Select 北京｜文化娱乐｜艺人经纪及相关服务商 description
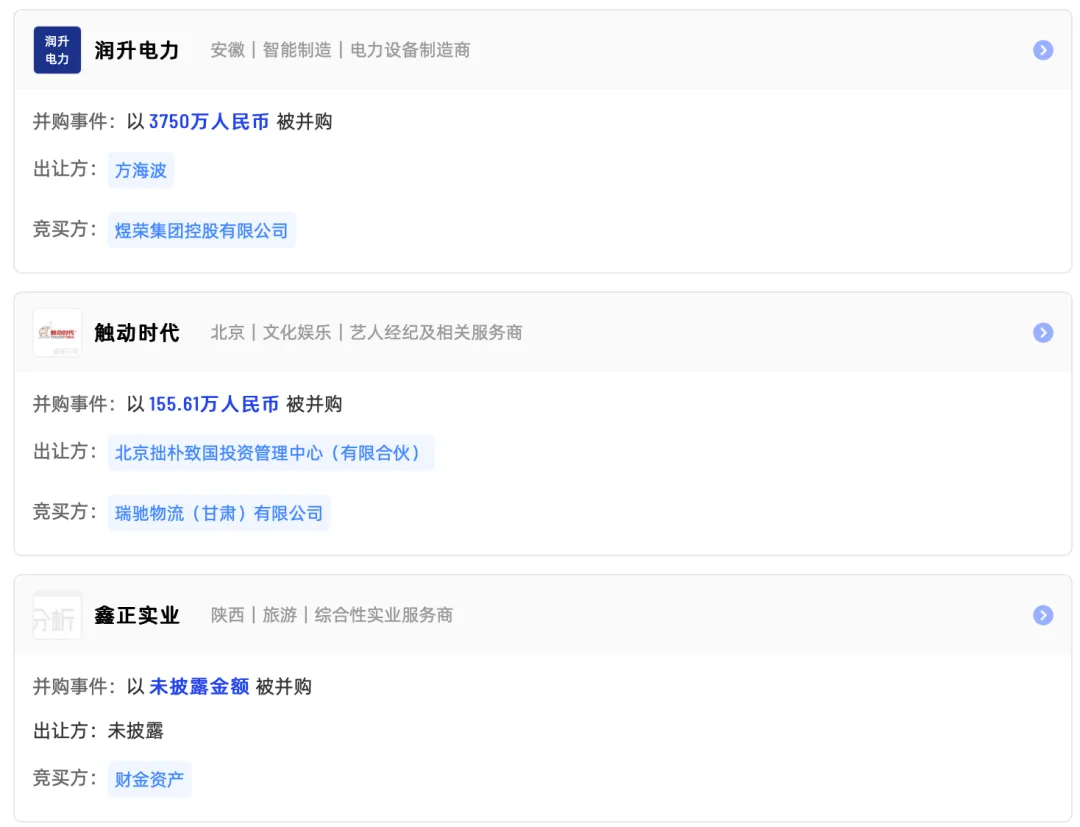Screen dimensions: 1080x827 (366, 333)
